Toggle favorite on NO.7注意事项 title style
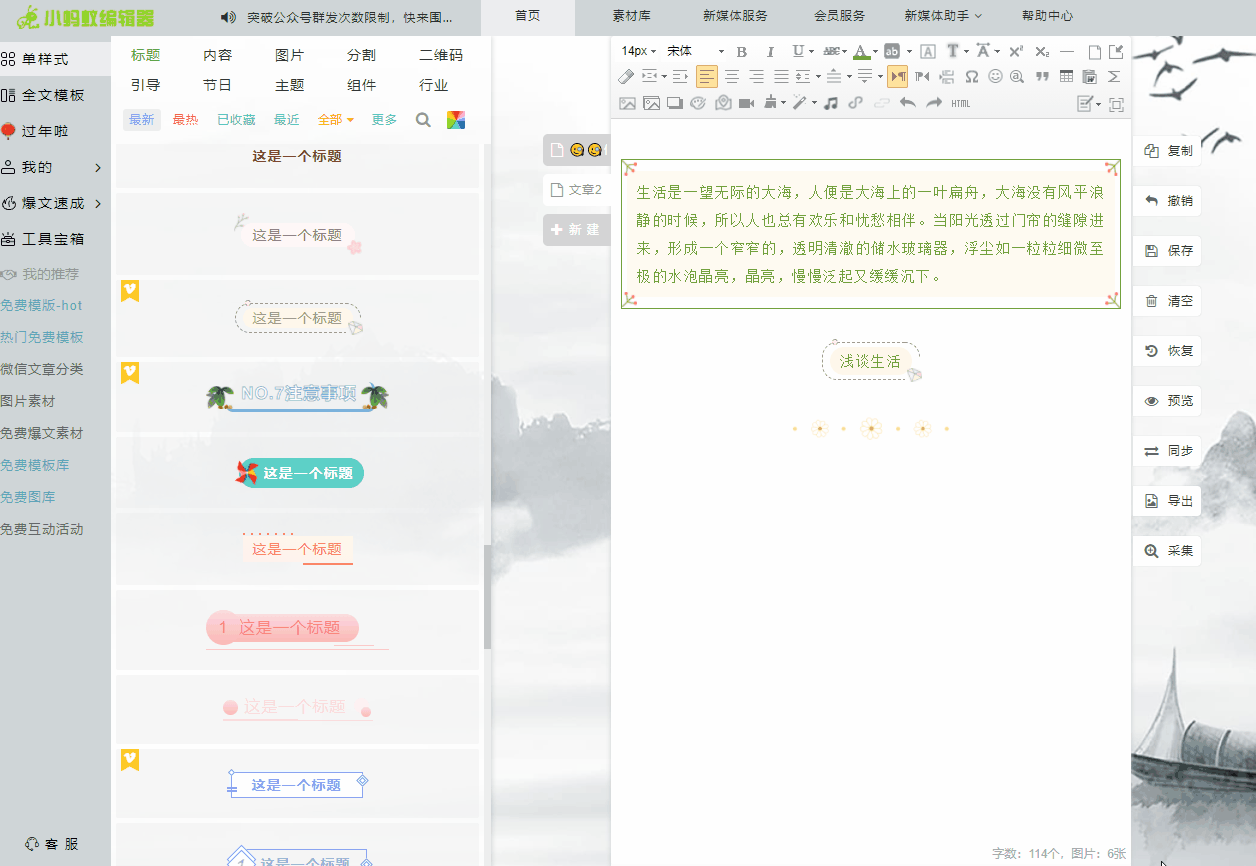 tap(130, 373)
